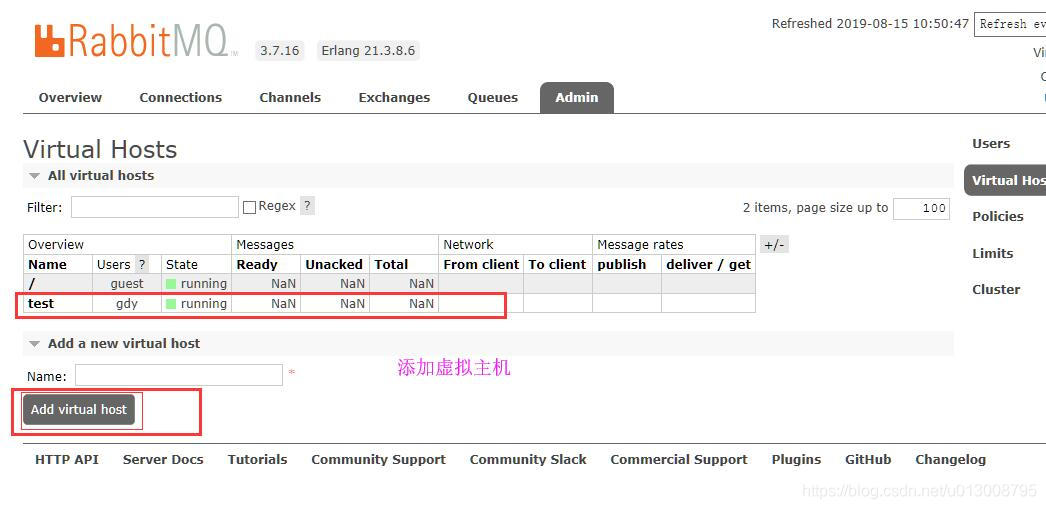
Task: Sort by the To client column header
Action: 557,264
